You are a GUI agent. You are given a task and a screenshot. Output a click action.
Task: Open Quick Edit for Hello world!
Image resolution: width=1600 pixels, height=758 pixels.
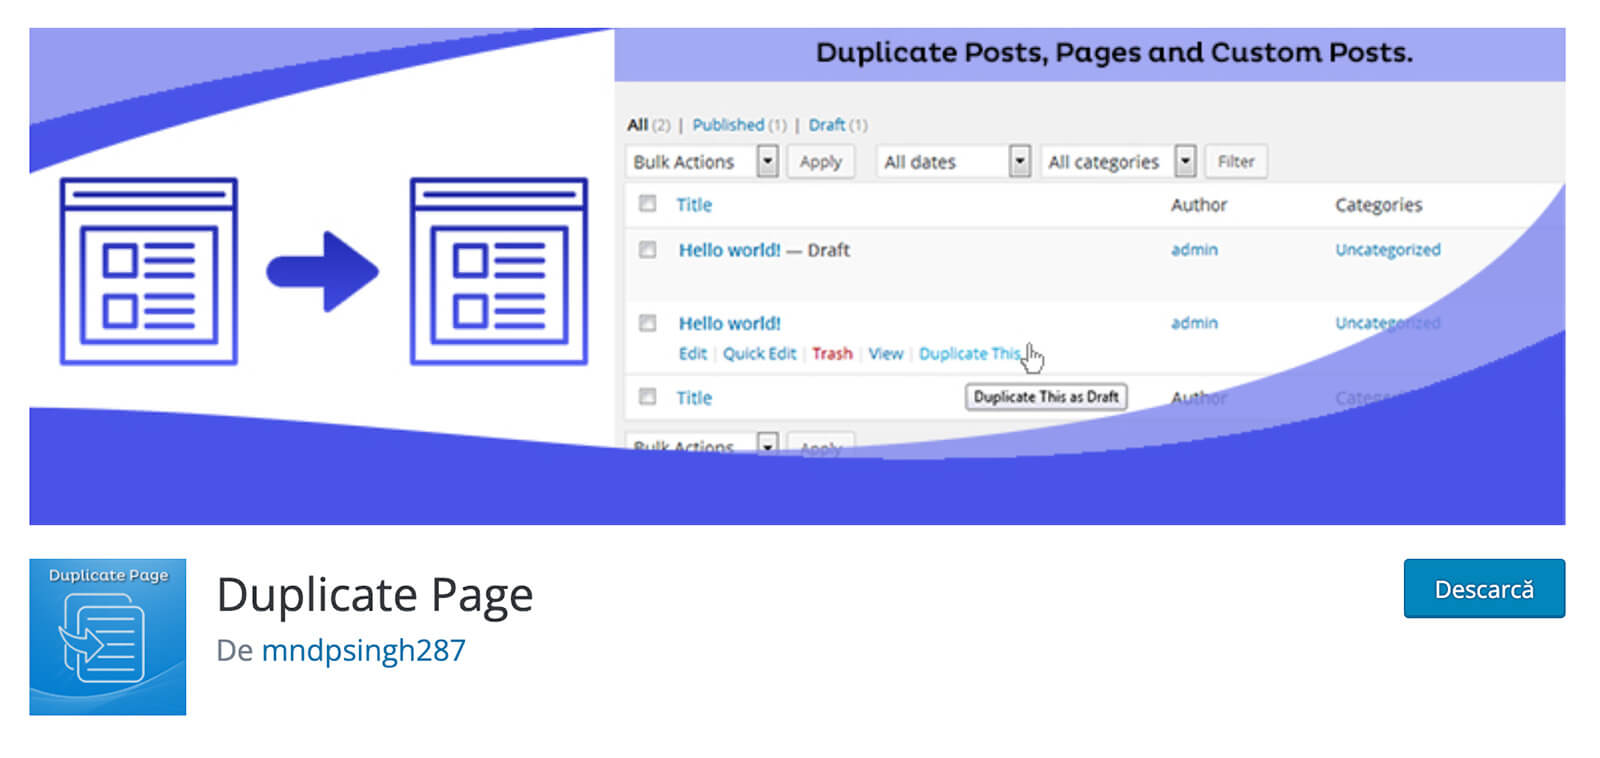759,354
